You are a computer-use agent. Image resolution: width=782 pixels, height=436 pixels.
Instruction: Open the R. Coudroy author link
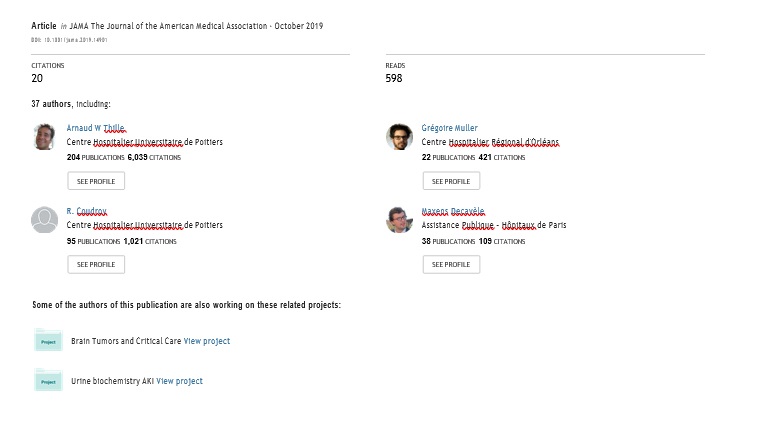[87, 211]
